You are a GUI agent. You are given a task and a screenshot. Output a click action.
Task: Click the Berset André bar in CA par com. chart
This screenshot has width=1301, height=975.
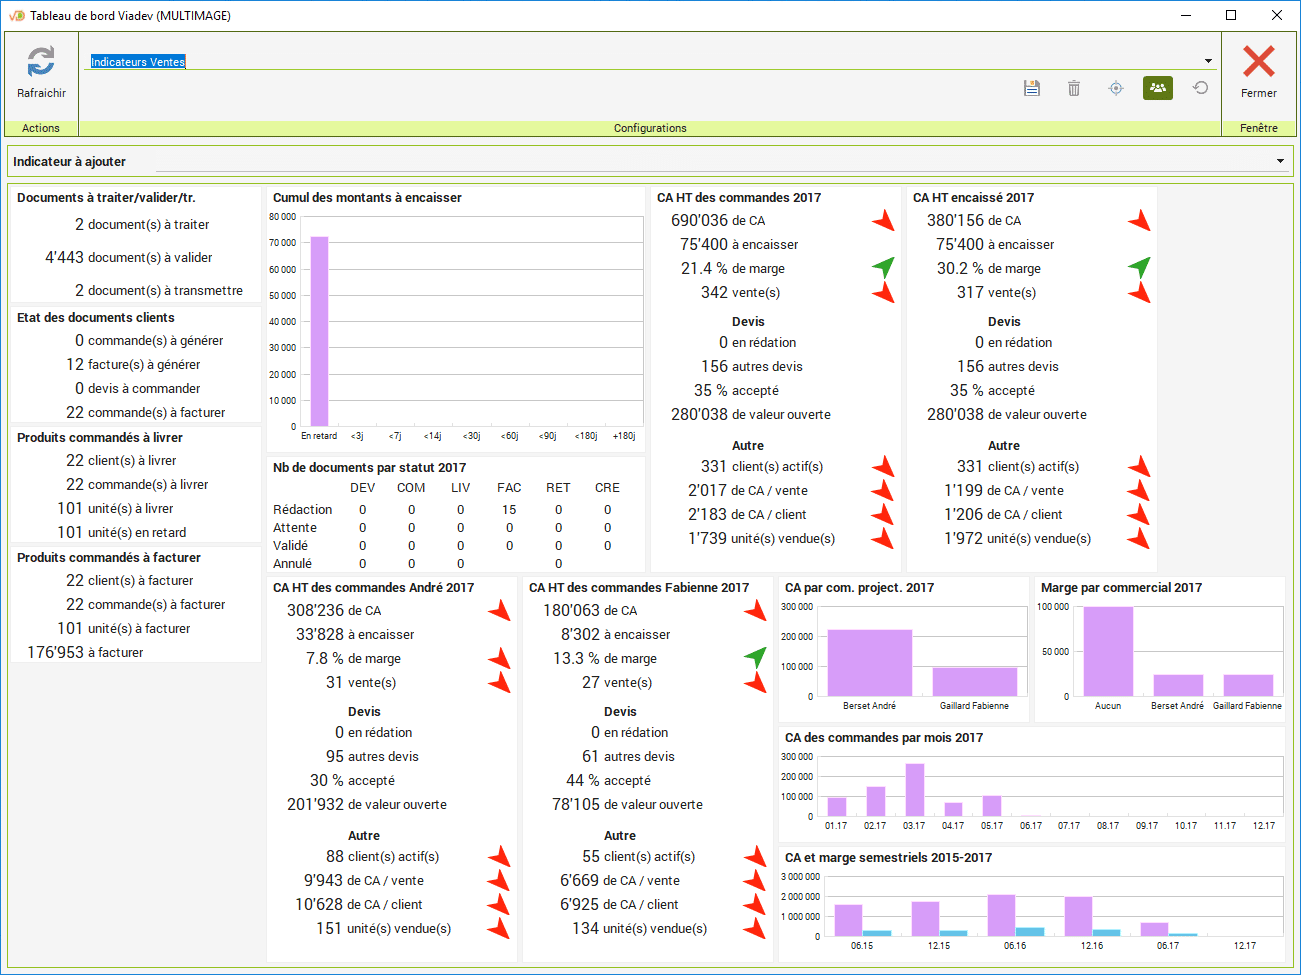click(869, 663)
